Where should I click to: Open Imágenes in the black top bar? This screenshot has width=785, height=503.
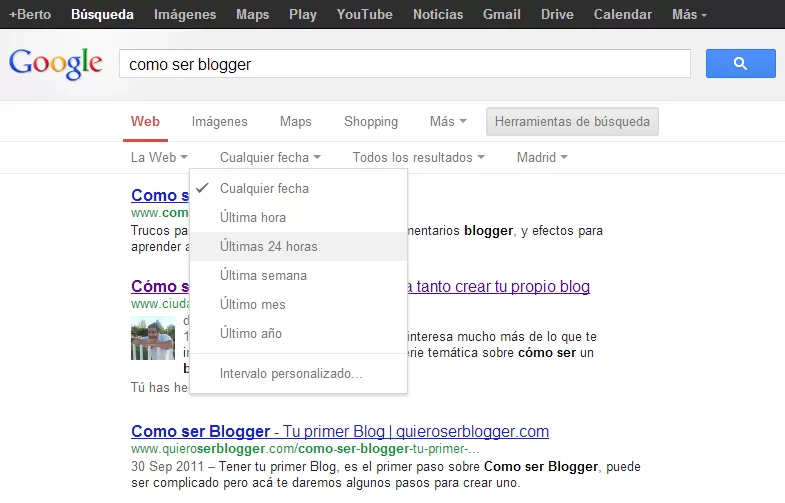pyautogui.click(x=185, y=14)
